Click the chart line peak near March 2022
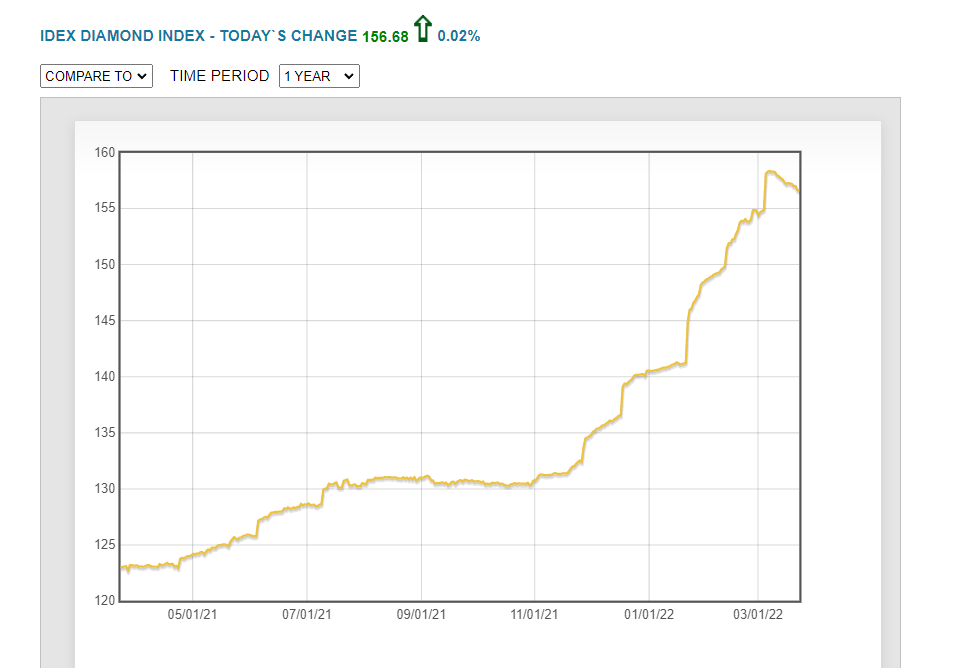This screenshot has height=668, width=974. [x=770, y=172]
